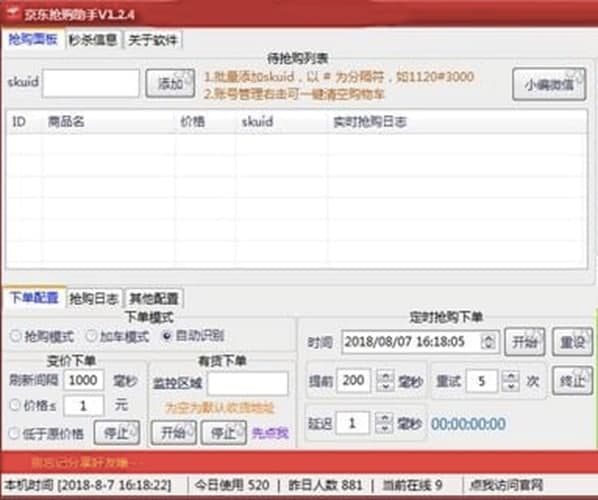Image resolution: width=598 pixels, height=500 pixels.
Task: Switch to the 抢购面板 tab
Action: (33, 39)
